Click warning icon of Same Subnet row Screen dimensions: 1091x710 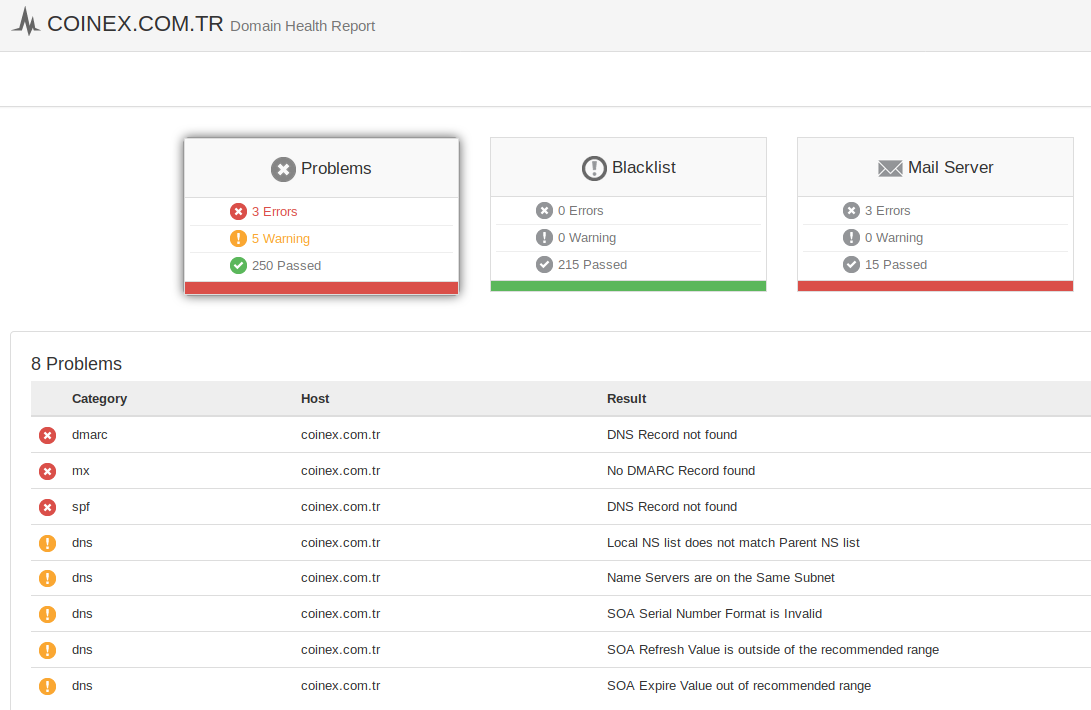pyautogui.click(x=47, y=578)
